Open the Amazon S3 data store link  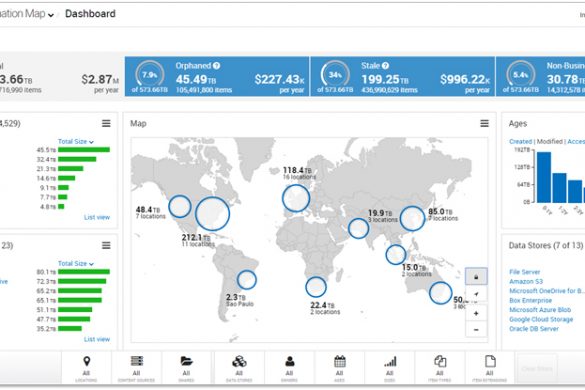point(526,281)
